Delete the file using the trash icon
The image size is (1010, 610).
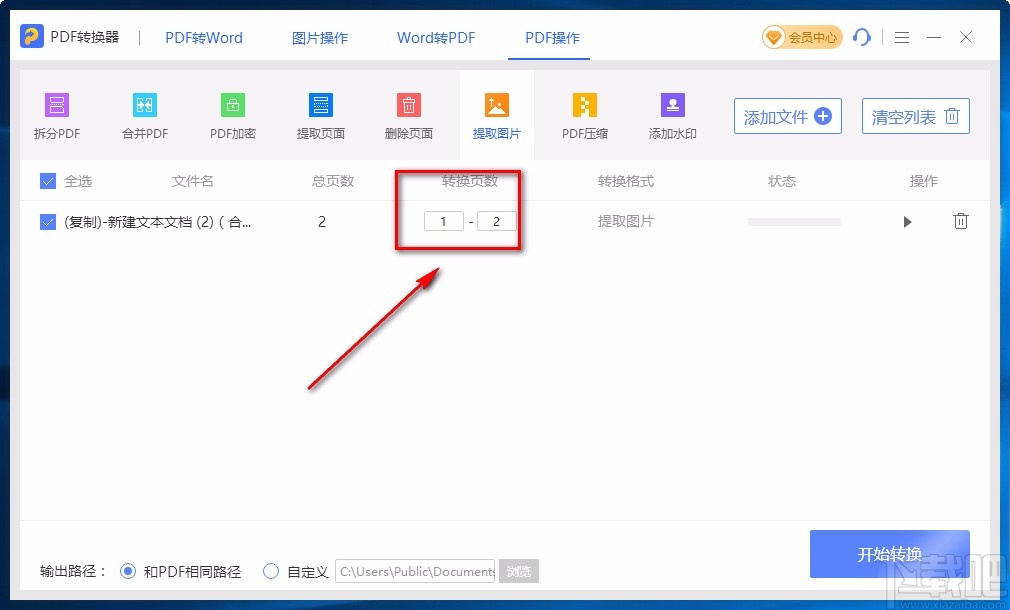tap(961, 221)
